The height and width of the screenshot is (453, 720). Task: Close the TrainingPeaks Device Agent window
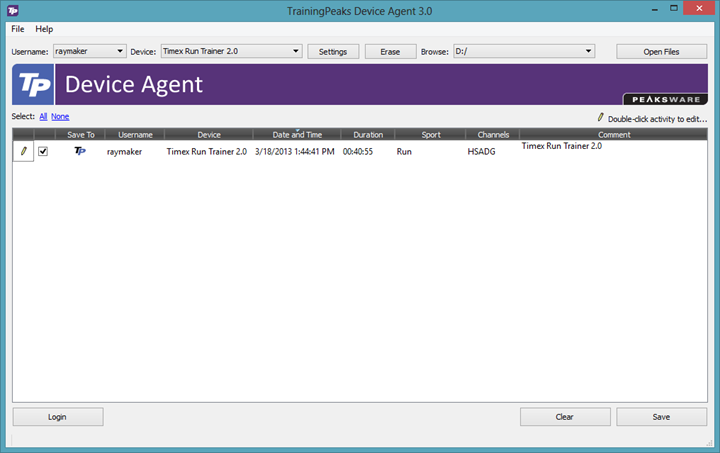coord(699,8)
